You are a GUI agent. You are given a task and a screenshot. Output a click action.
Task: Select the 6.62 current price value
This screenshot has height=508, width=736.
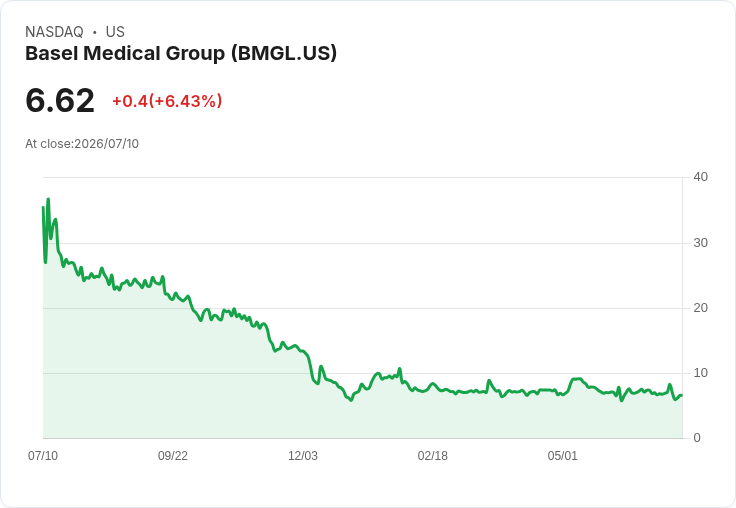point(60,101)
